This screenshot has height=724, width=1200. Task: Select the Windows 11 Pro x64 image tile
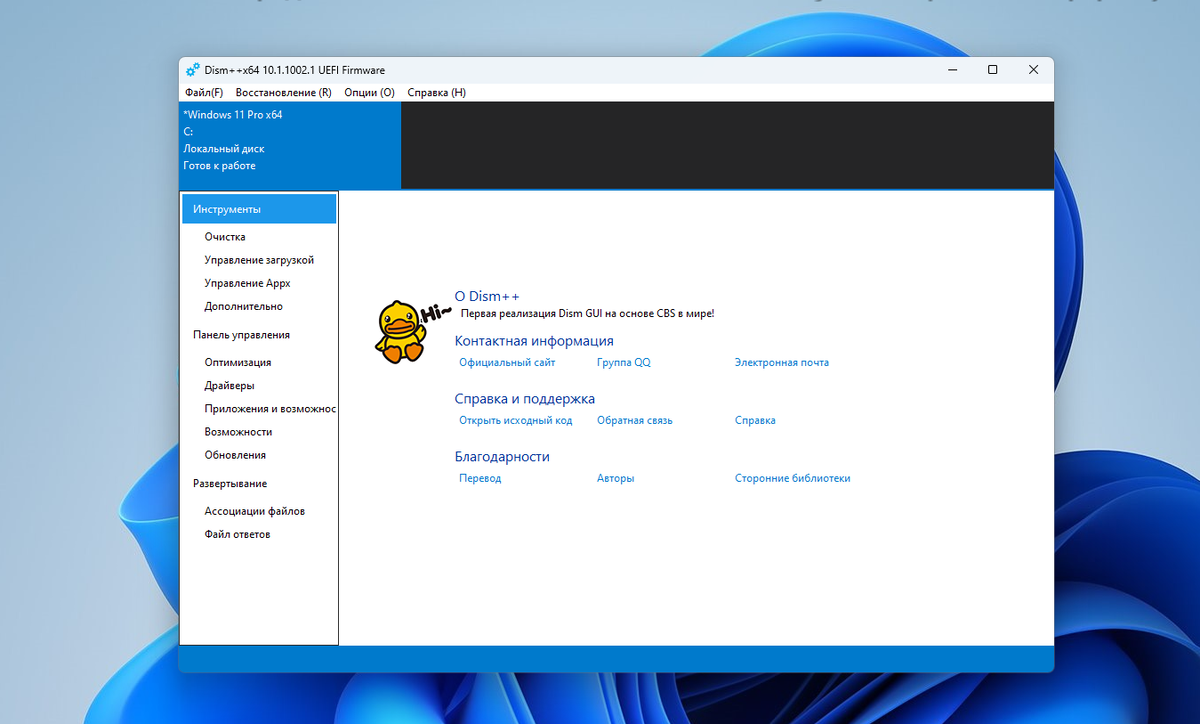click(290, 145)
